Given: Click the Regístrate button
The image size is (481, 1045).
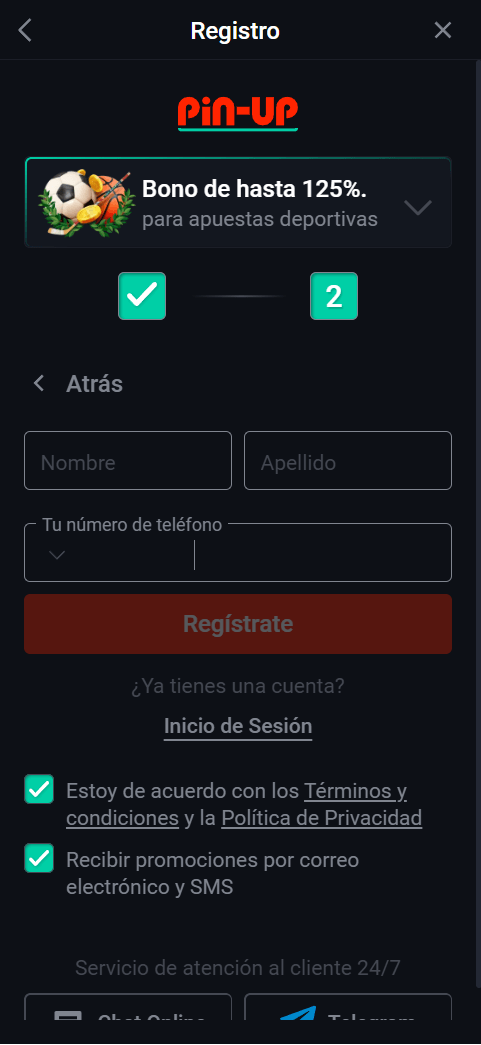Looking at the screenshot, I should point(238,624).
